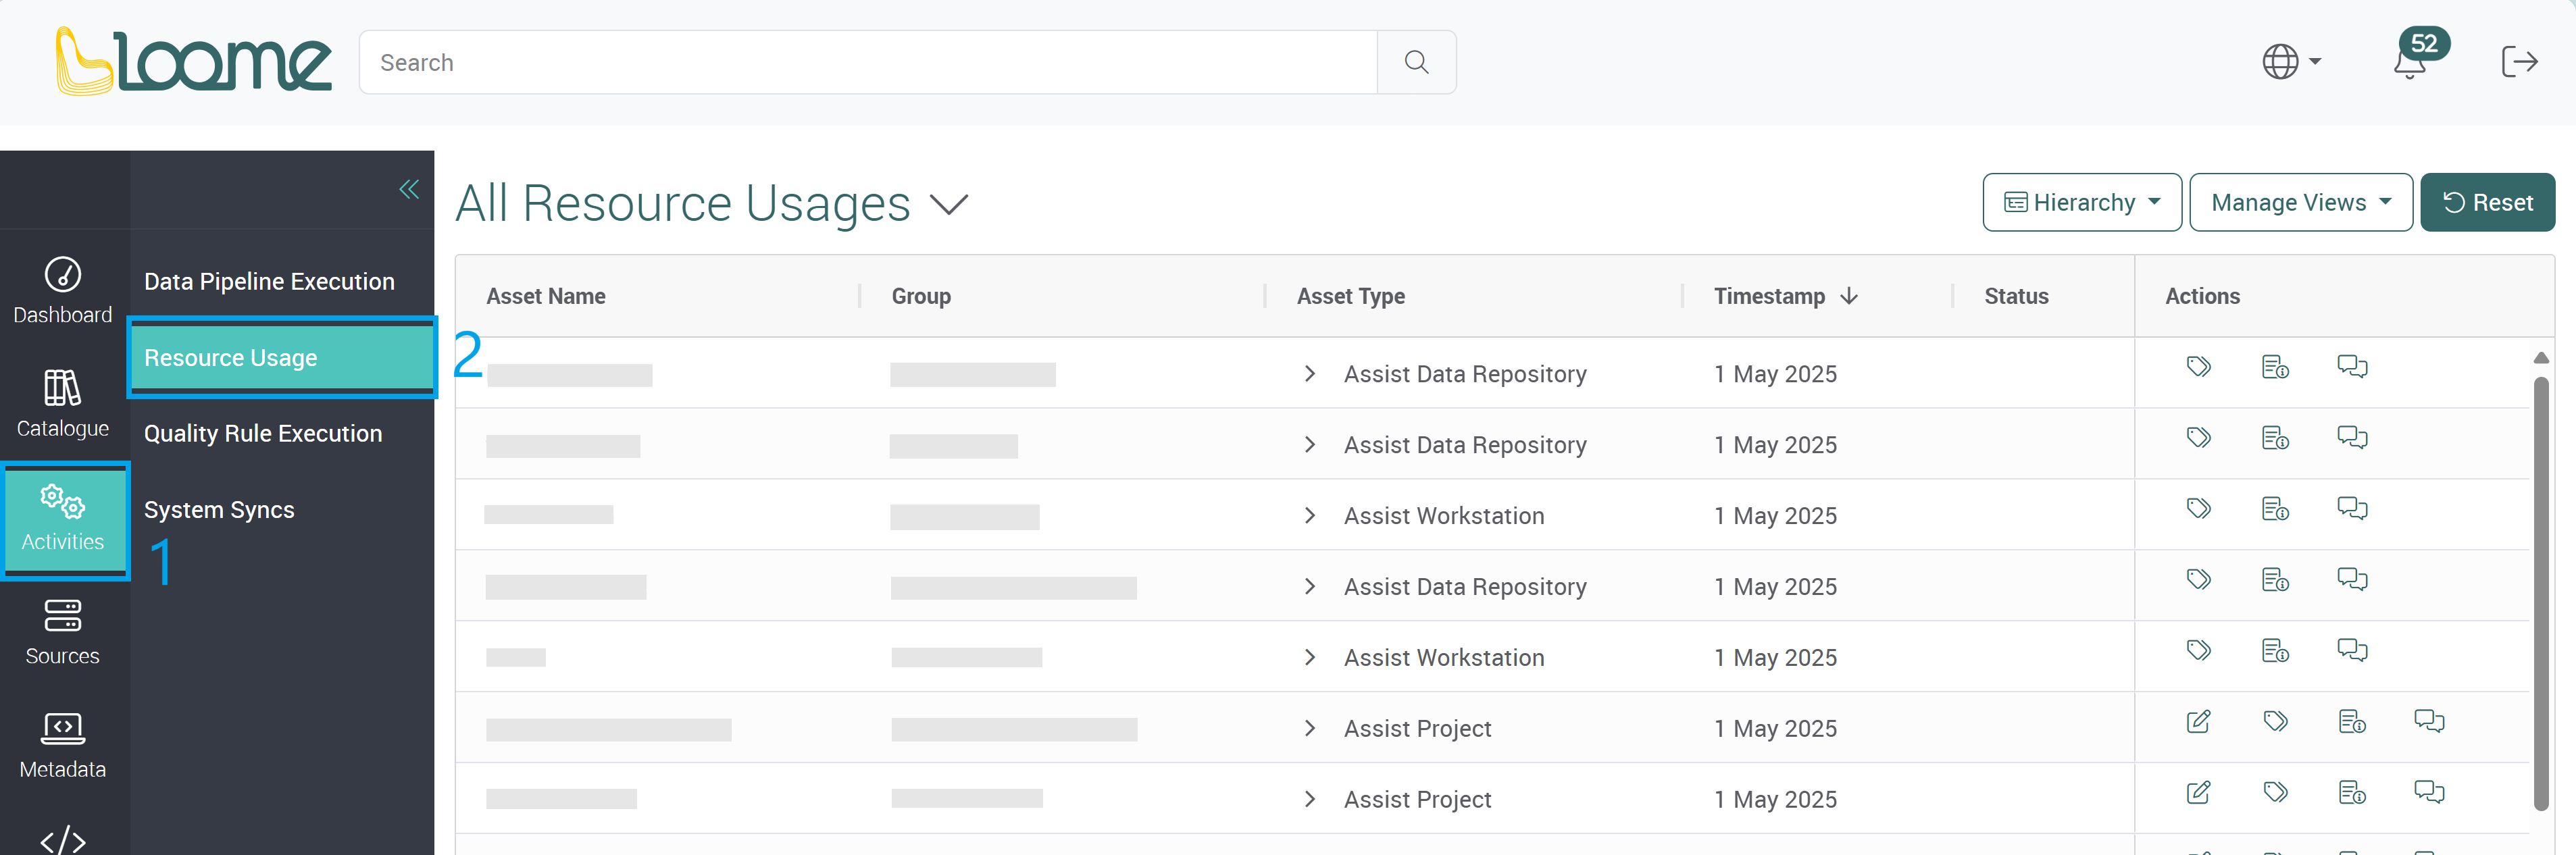2576x855 pixels.
Task: Open comments in second Assist Project row
Action: pos(2429,793)
